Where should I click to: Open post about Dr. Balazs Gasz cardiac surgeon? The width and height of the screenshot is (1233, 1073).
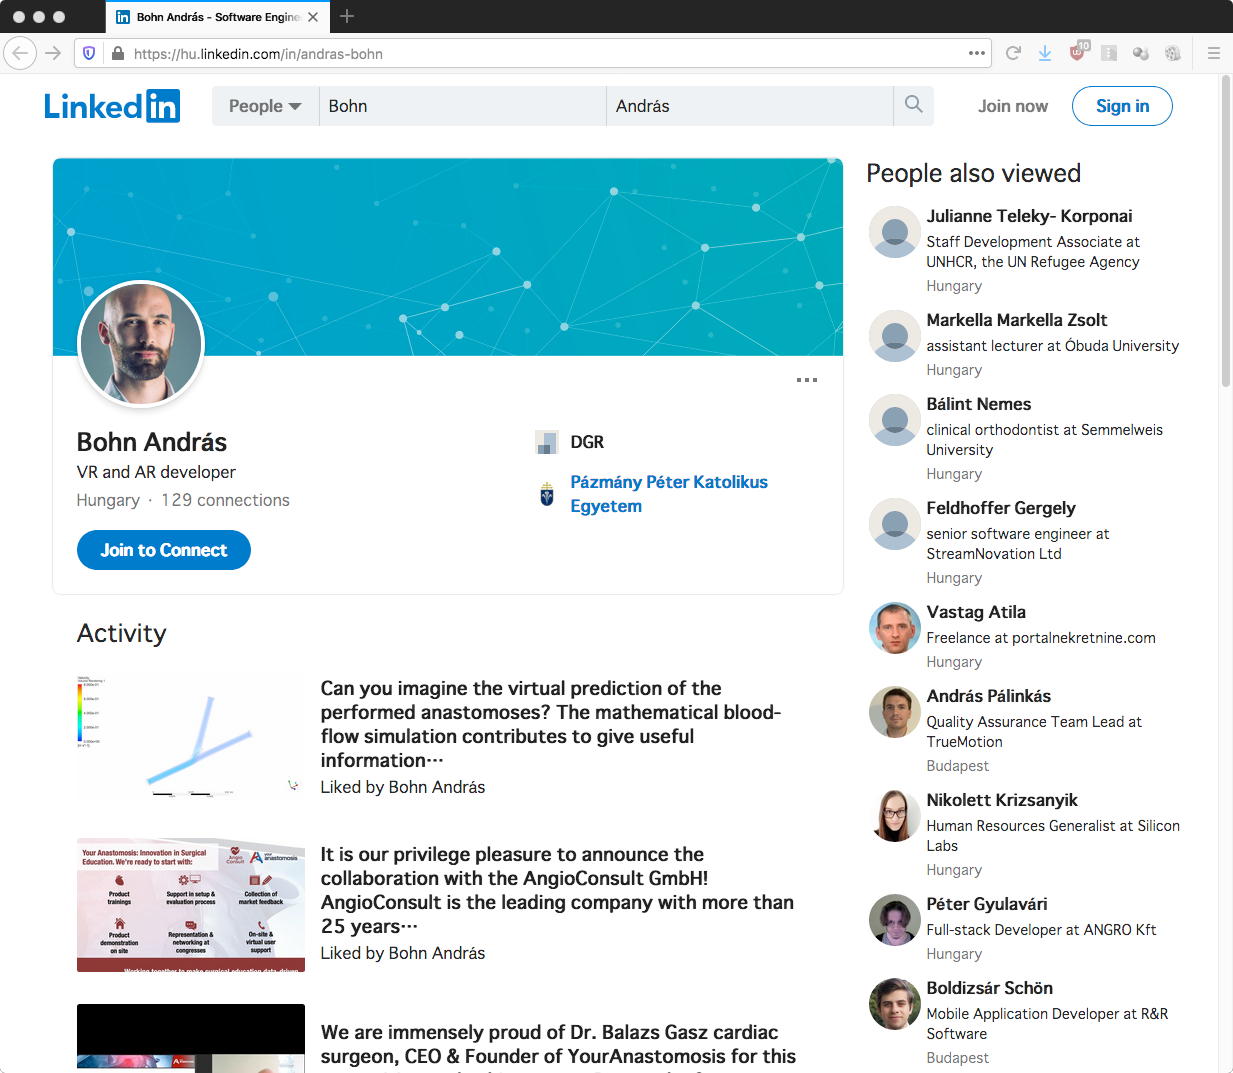click(558, 1044)
